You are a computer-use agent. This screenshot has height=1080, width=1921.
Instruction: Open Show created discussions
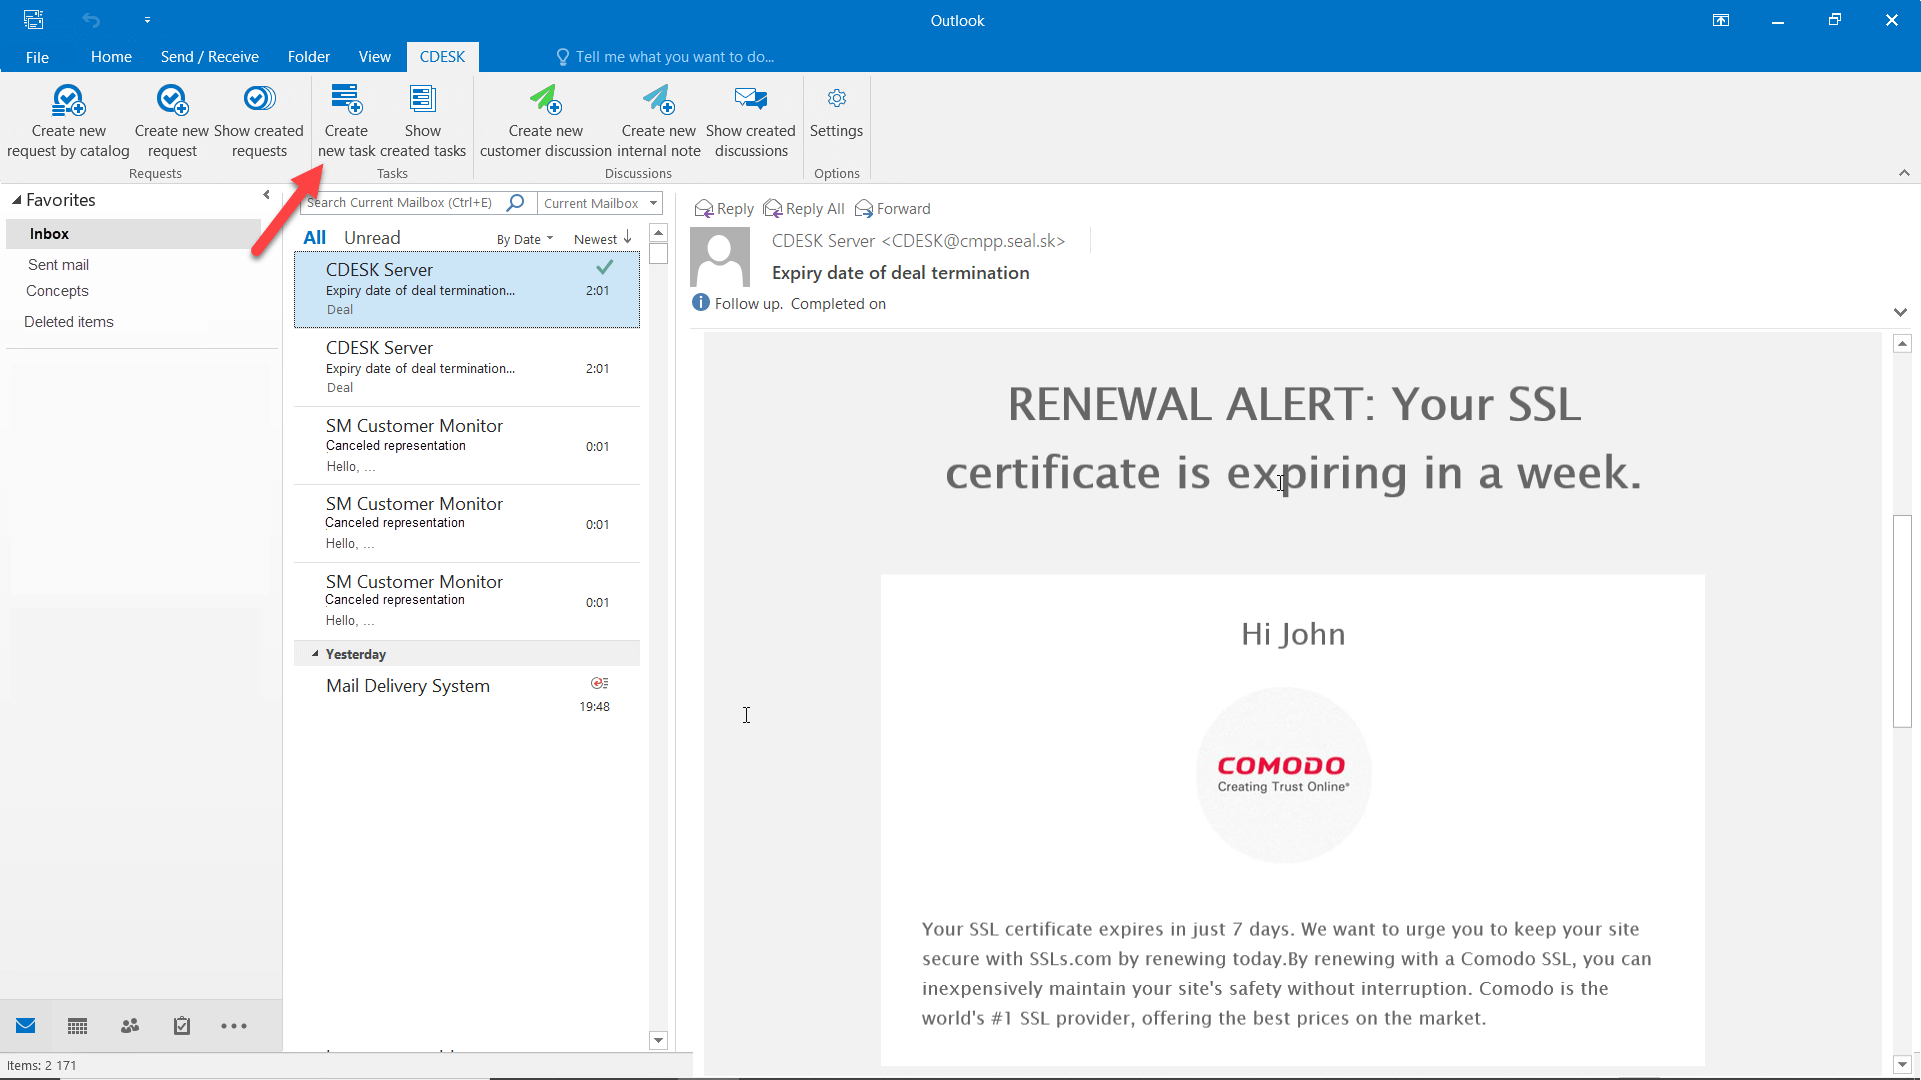[x=751, y=122]
